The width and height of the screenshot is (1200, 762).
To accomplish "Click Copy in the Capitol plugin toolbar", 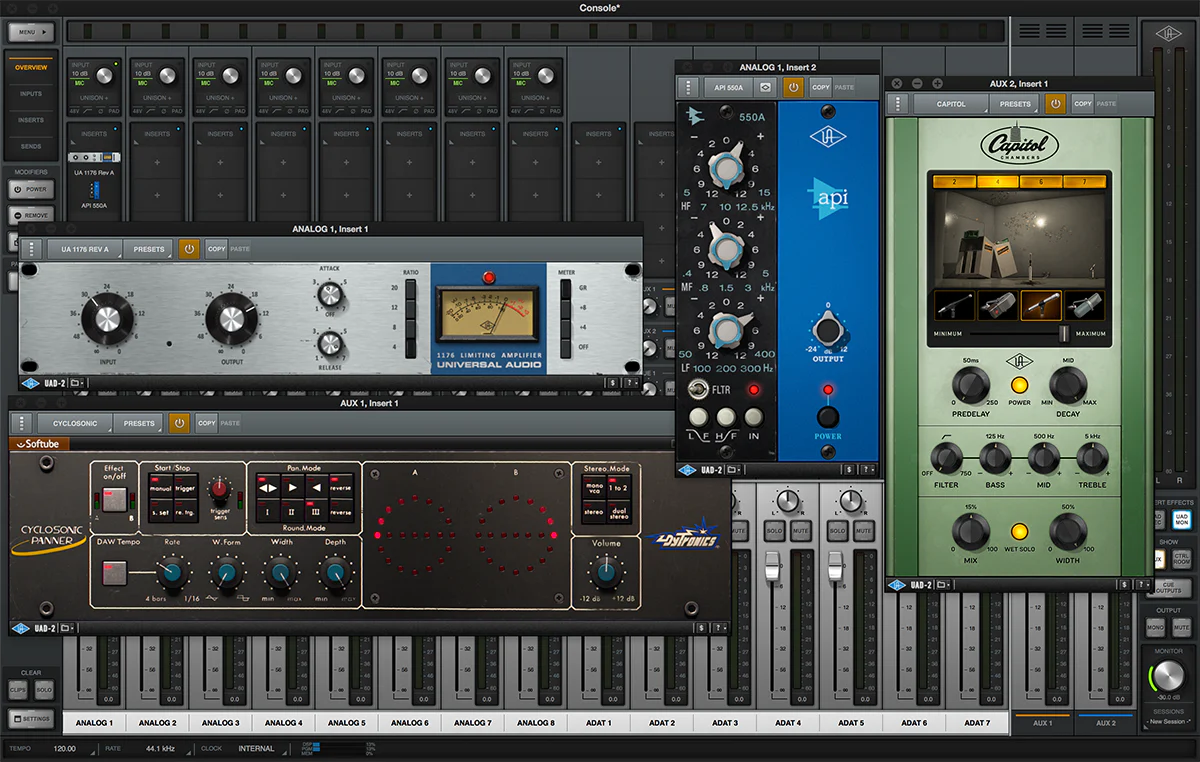I will tap(1082, 104).
